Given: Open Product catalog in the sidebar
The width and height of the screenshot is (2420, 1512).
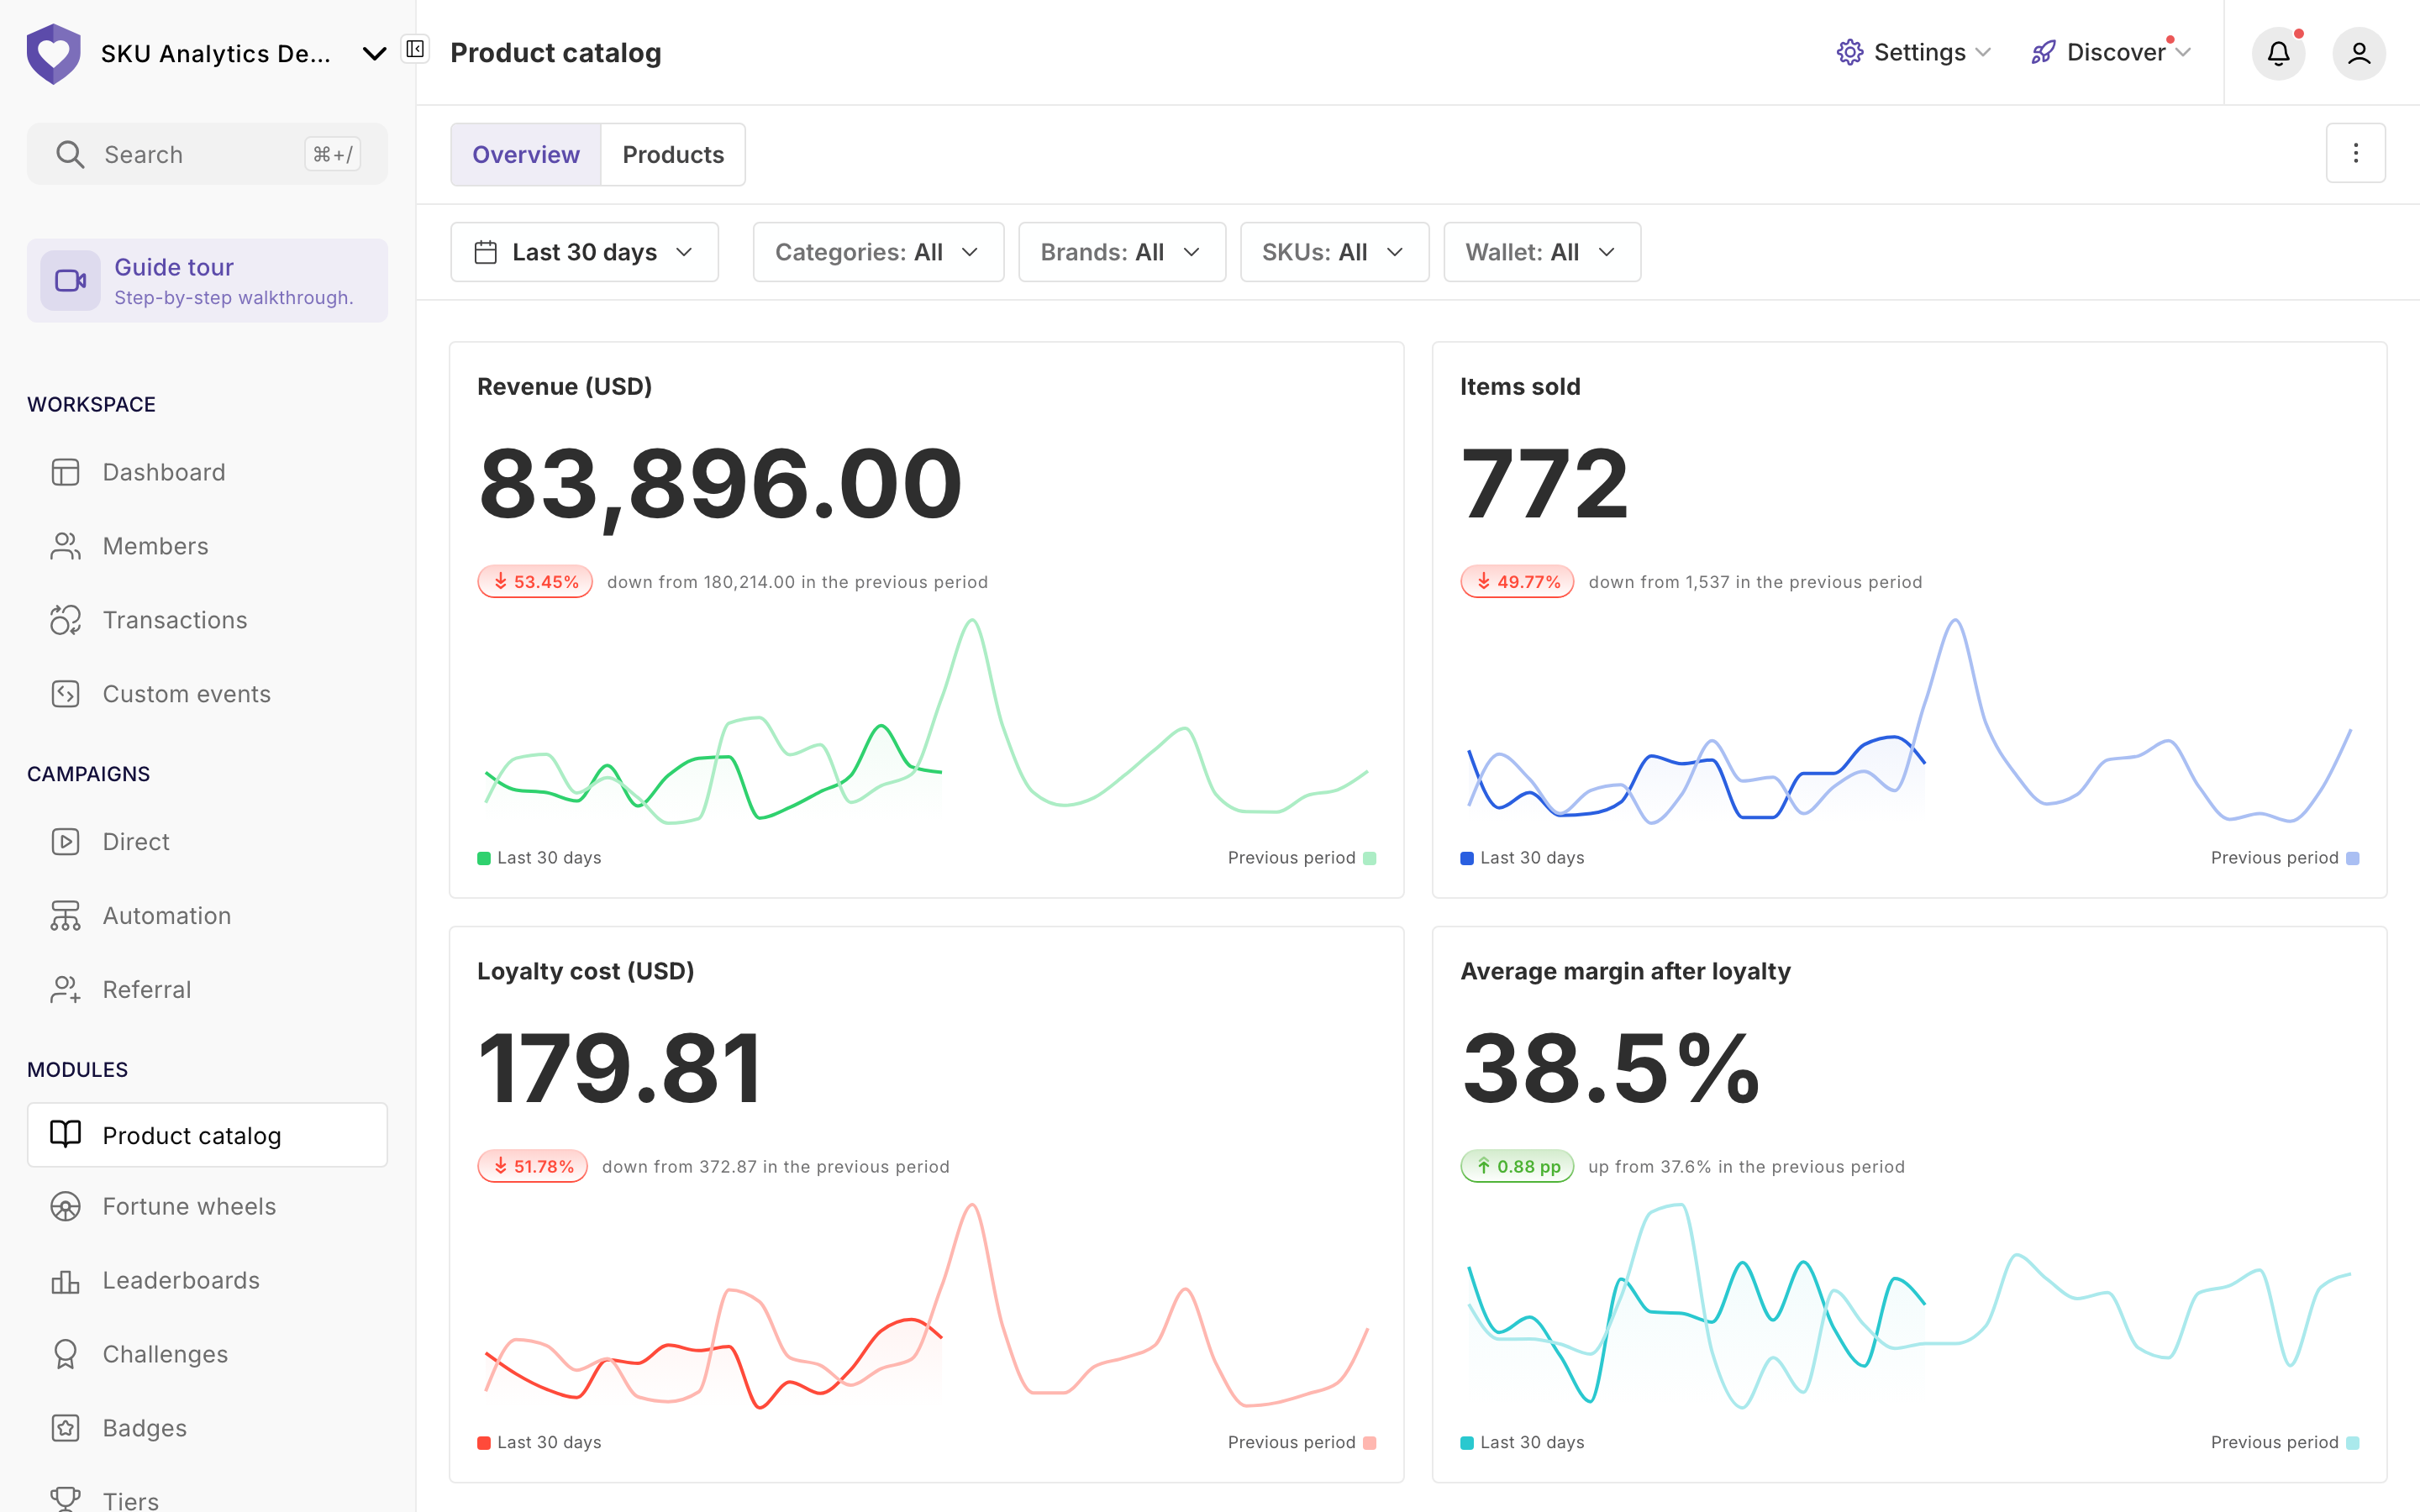Looking at the screenshot, I should (207, 1135).
